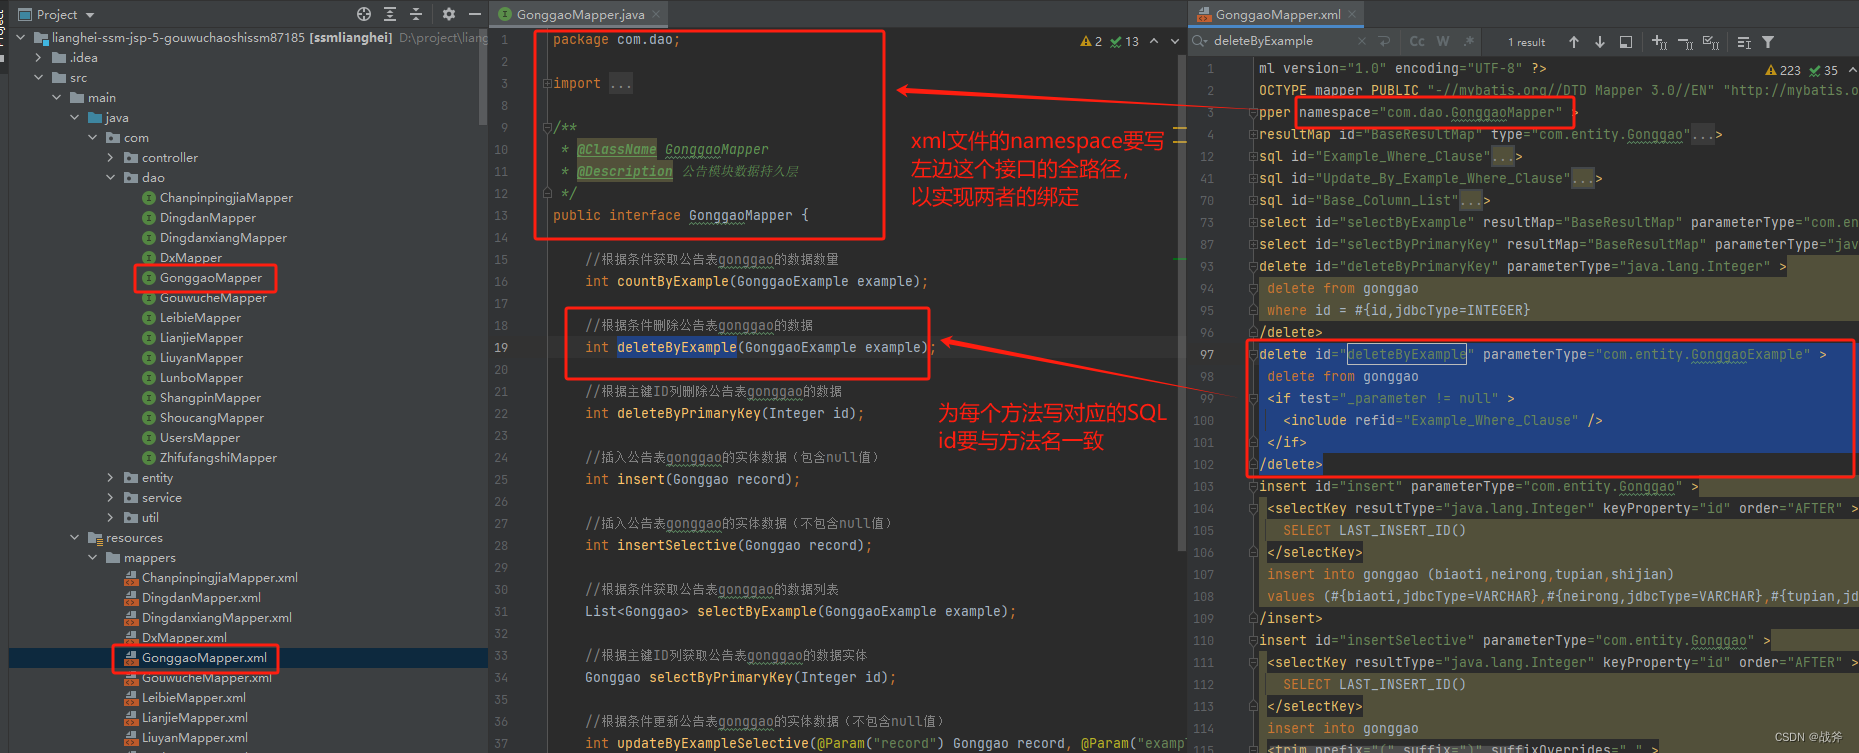Go to previous occurrence with up arrow
The height and width of the screenshot is (753, 1859).
[1574, 42]
